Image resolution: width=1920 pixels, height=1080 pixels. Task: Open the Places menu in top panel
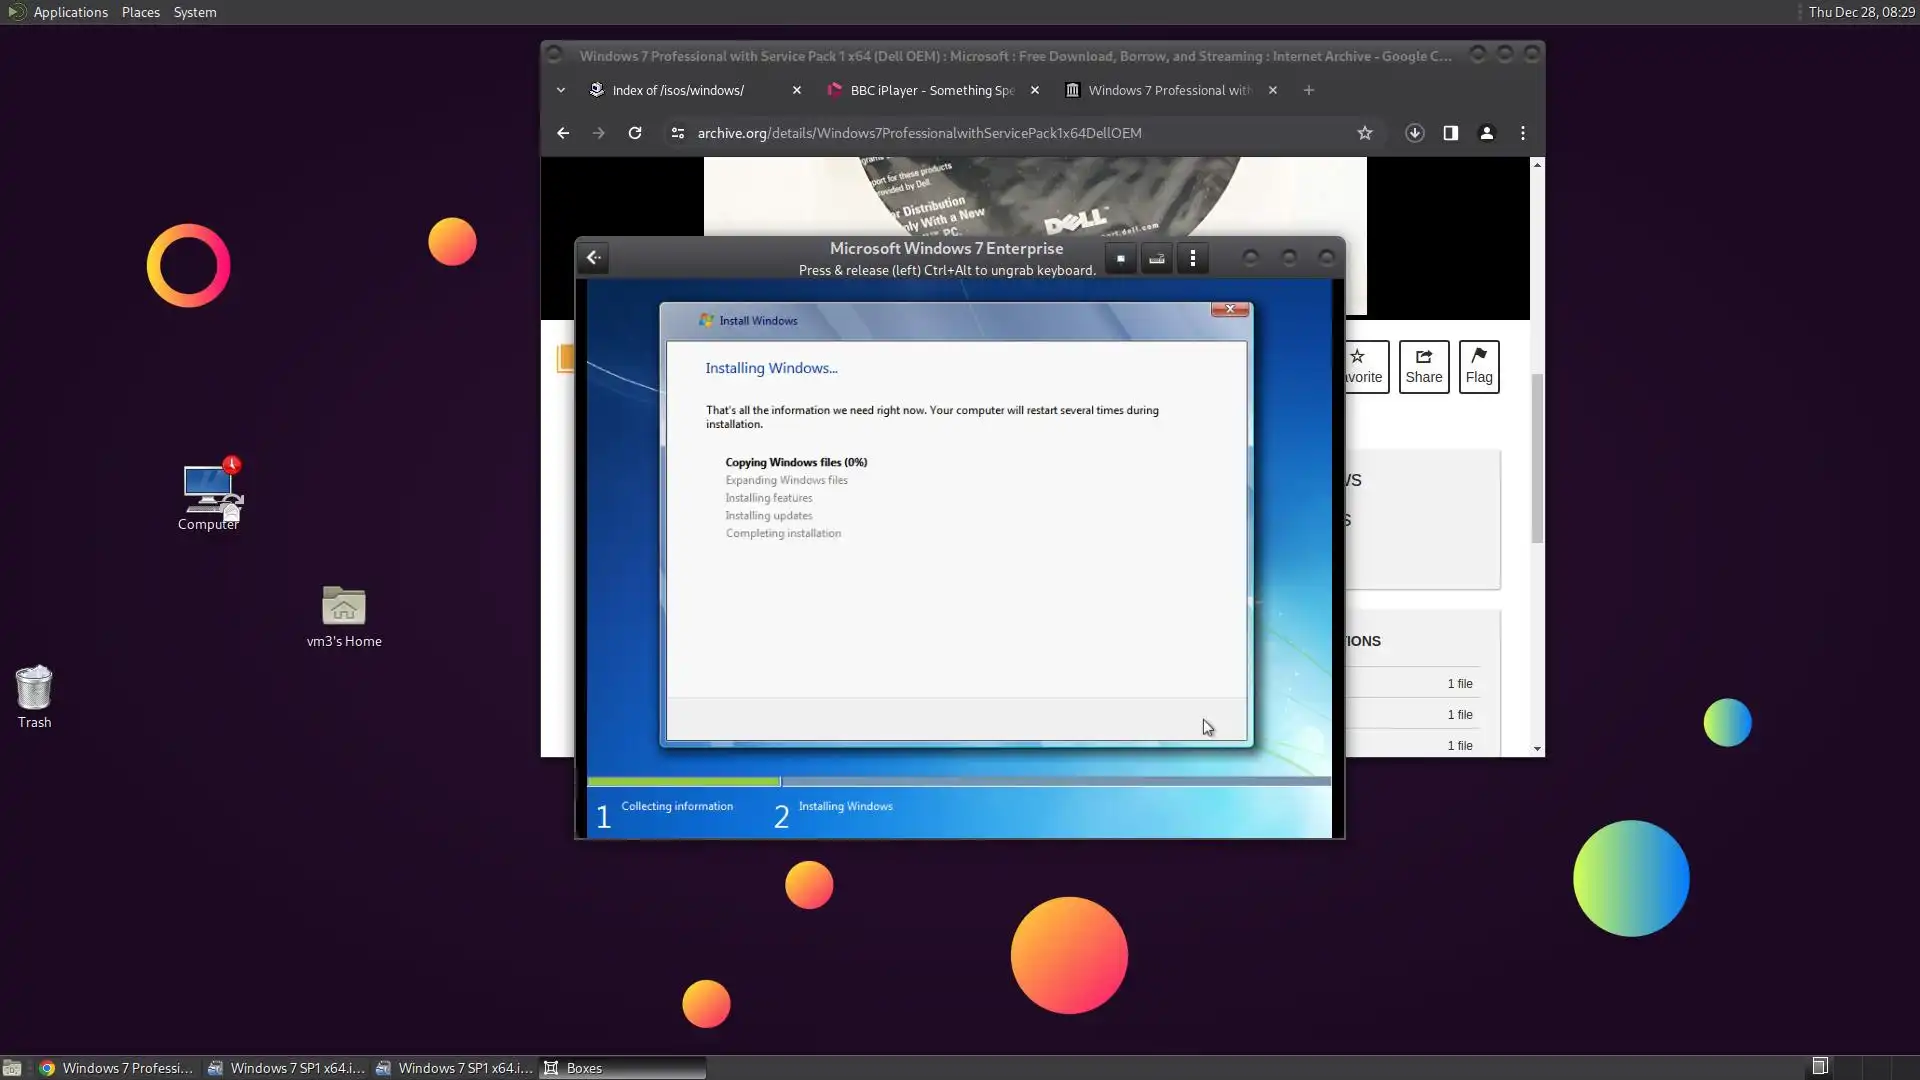140,12
